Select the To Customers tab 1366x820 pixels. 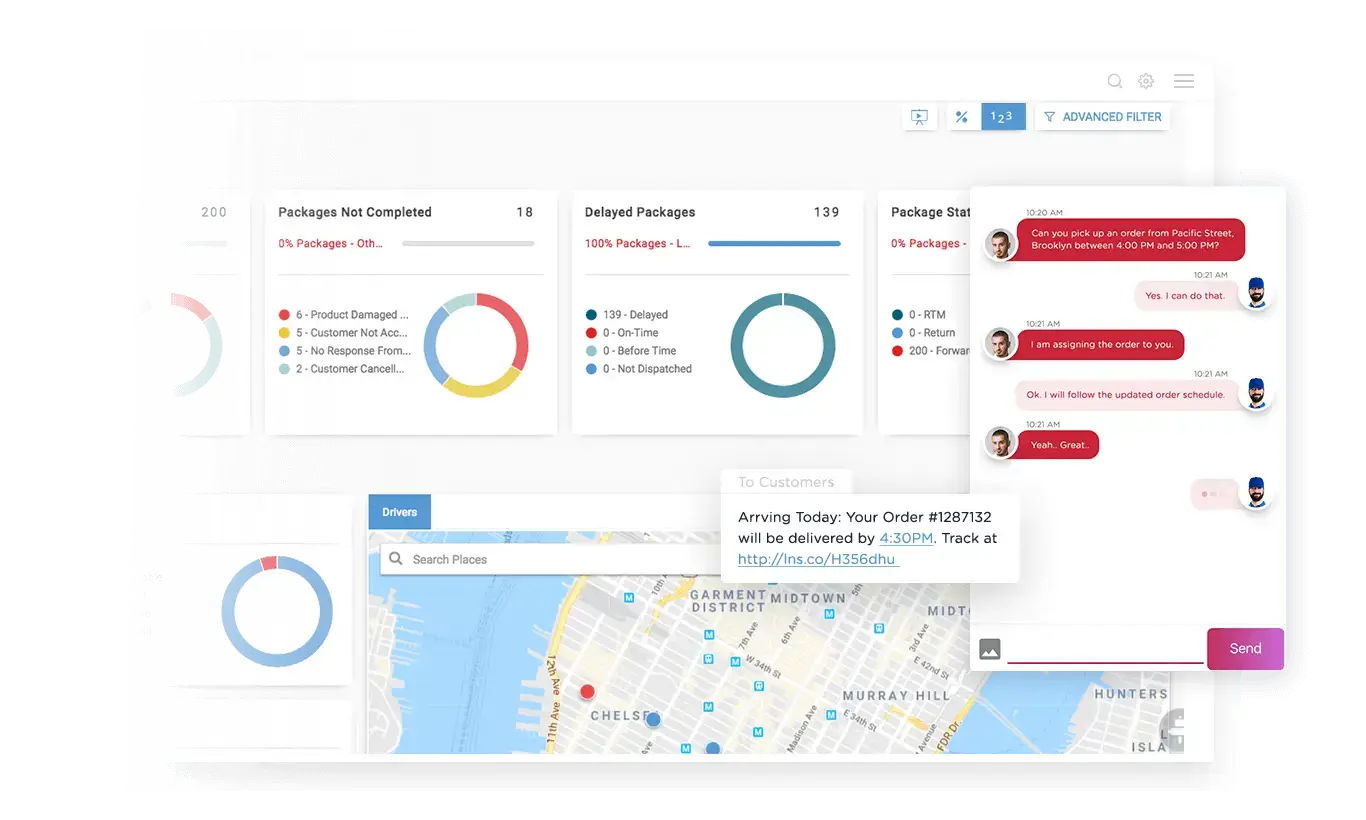(786, 482)
